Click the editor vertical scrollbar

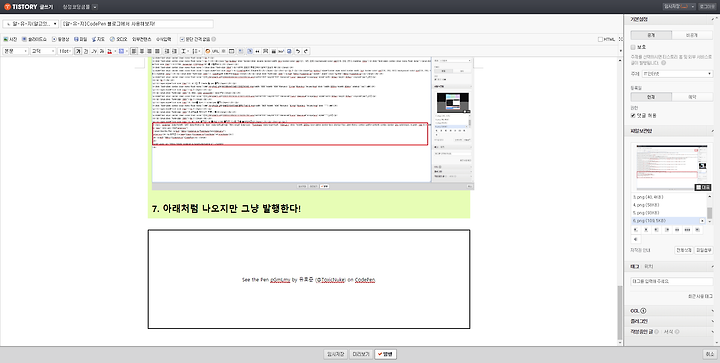point(620,313)
